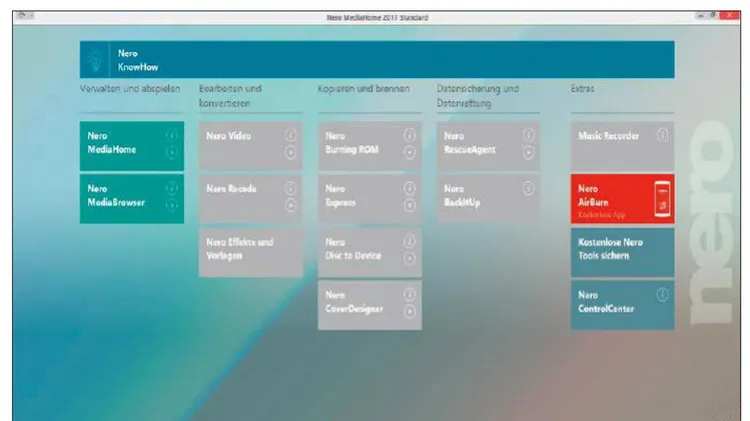Viewport: 750px width, 421px height.
Task: Launch Nero MediaBrowser via its label
Action: point(116,196)
